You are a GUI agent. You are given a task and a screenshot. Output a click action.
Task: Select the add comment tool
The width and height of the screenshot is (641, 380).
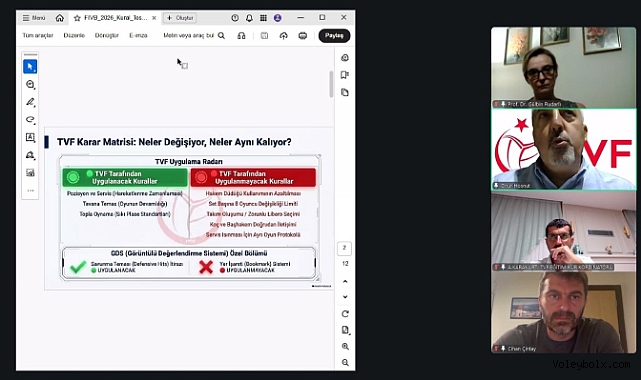pyautogui.click(x=30, y=84)
